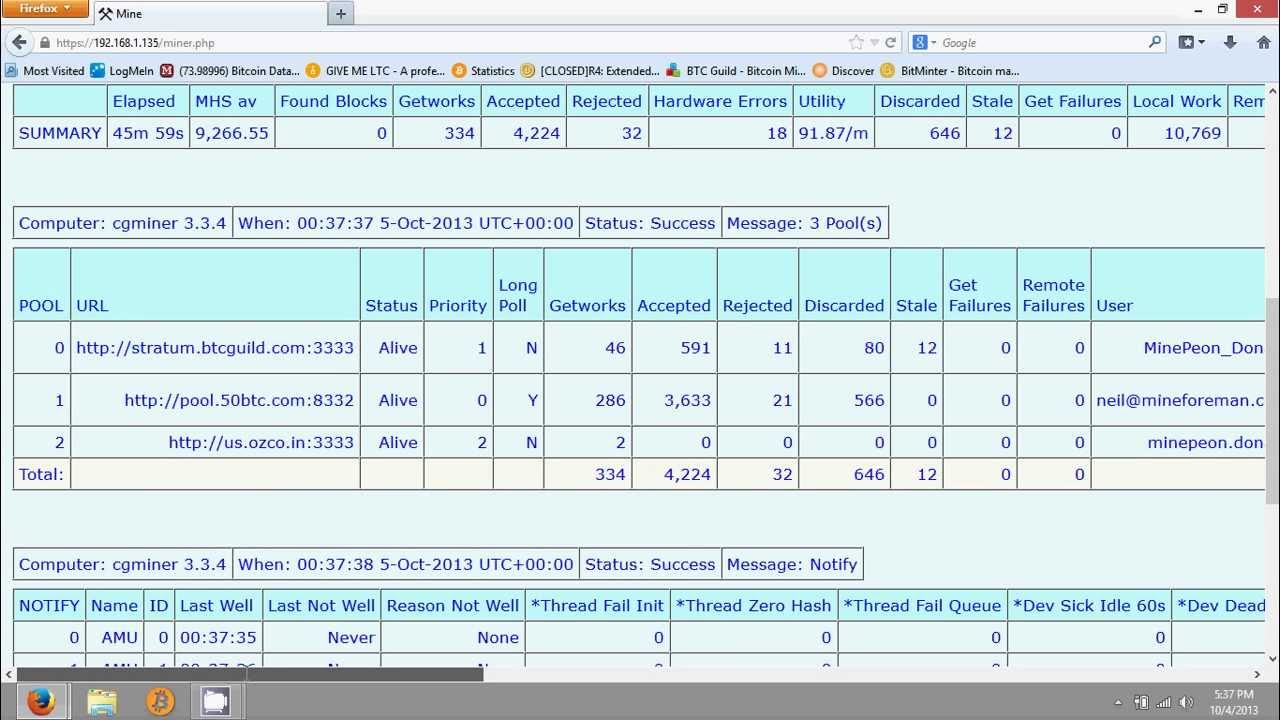1280x720 pixels.
Task: Adjust volume from system tray speaker
Action: coord(1186,702)
